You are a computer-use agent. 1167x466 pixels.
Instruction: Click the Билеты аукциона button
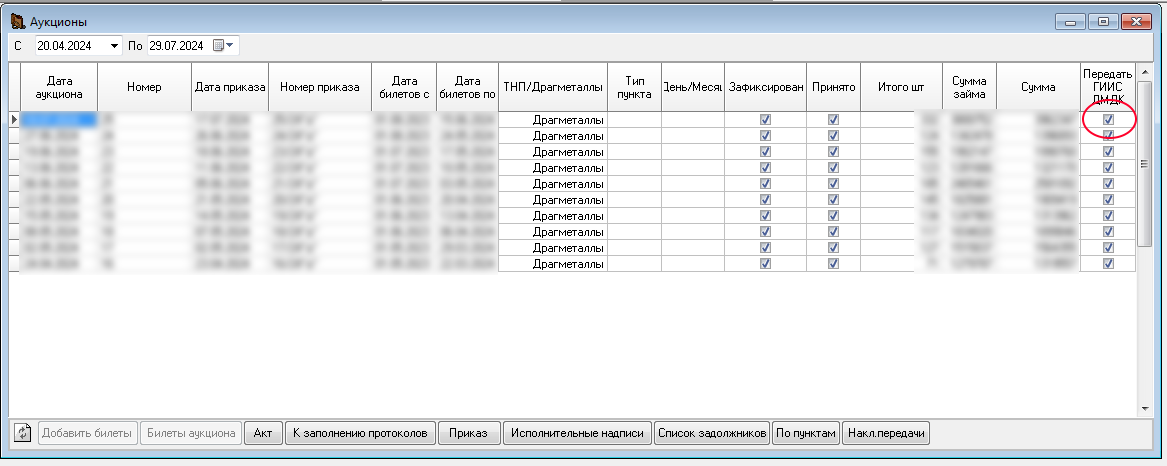tap(191, 433)
